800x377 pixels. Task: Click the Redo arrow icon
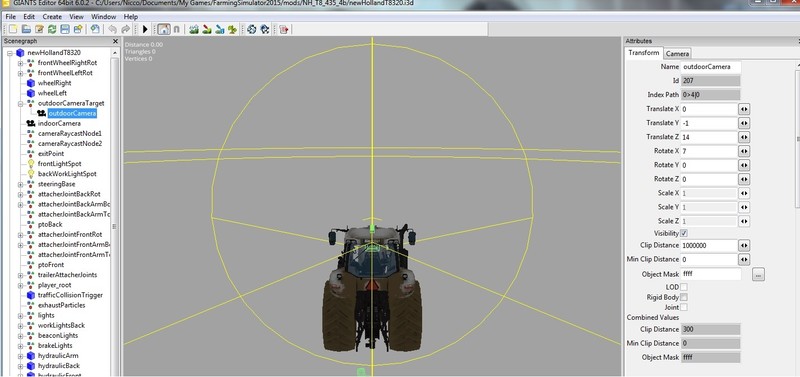tap(125, 30)
